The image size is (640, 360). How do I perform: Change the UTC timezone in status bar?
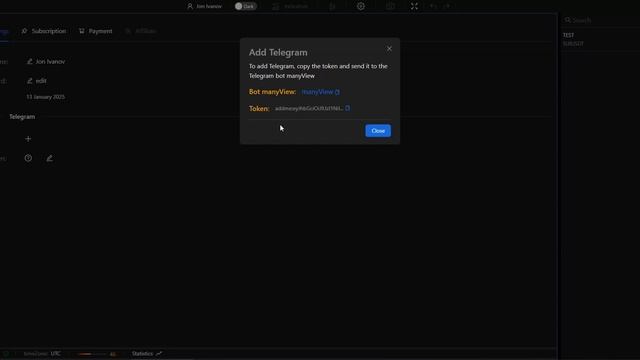(x=56, y=353)
